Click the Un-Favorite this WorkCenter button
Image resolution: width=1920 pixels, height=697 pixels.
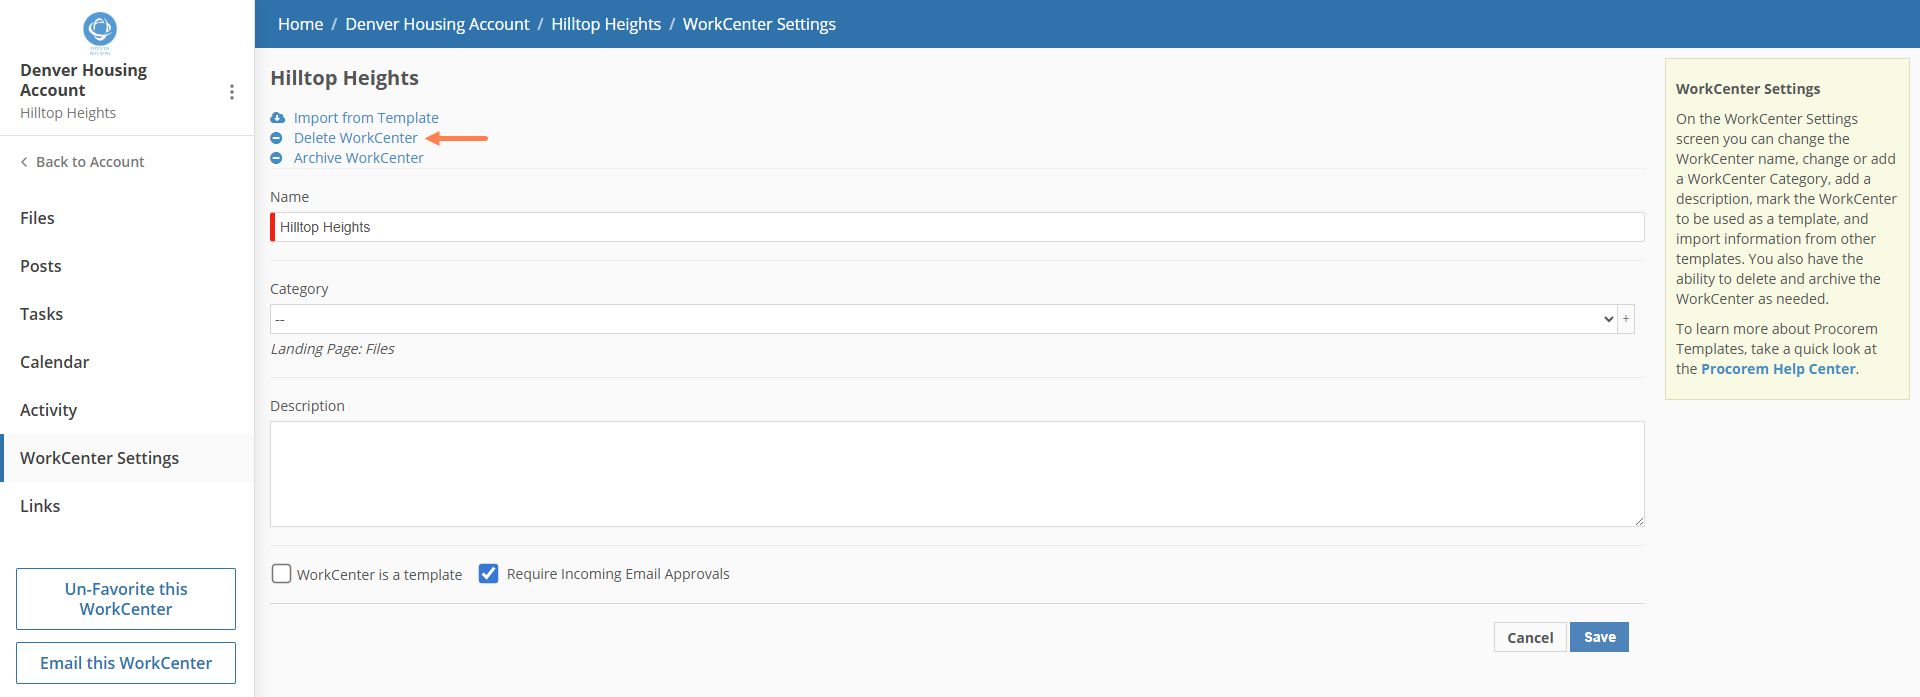pos(126,599)
